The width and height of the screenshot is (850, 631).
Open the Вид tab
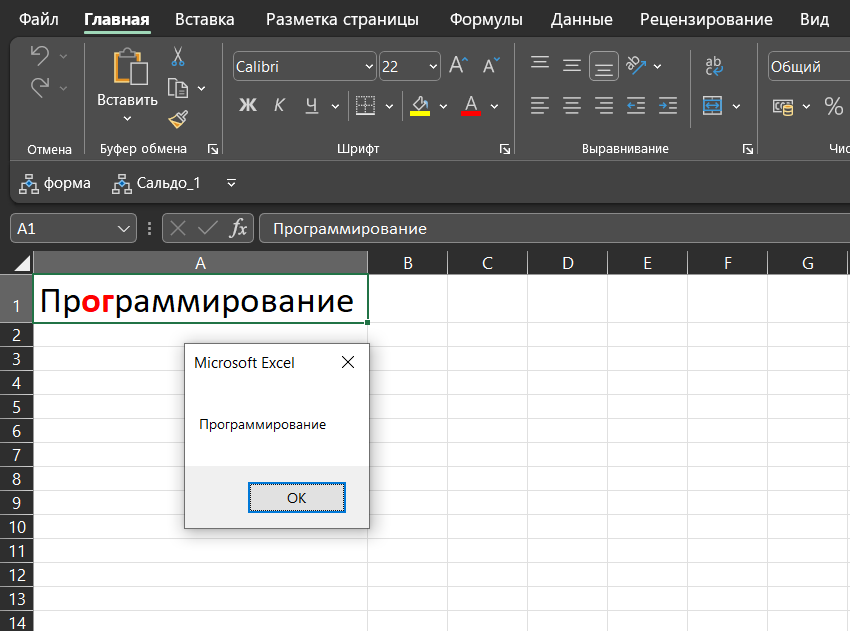coord(814,20)
